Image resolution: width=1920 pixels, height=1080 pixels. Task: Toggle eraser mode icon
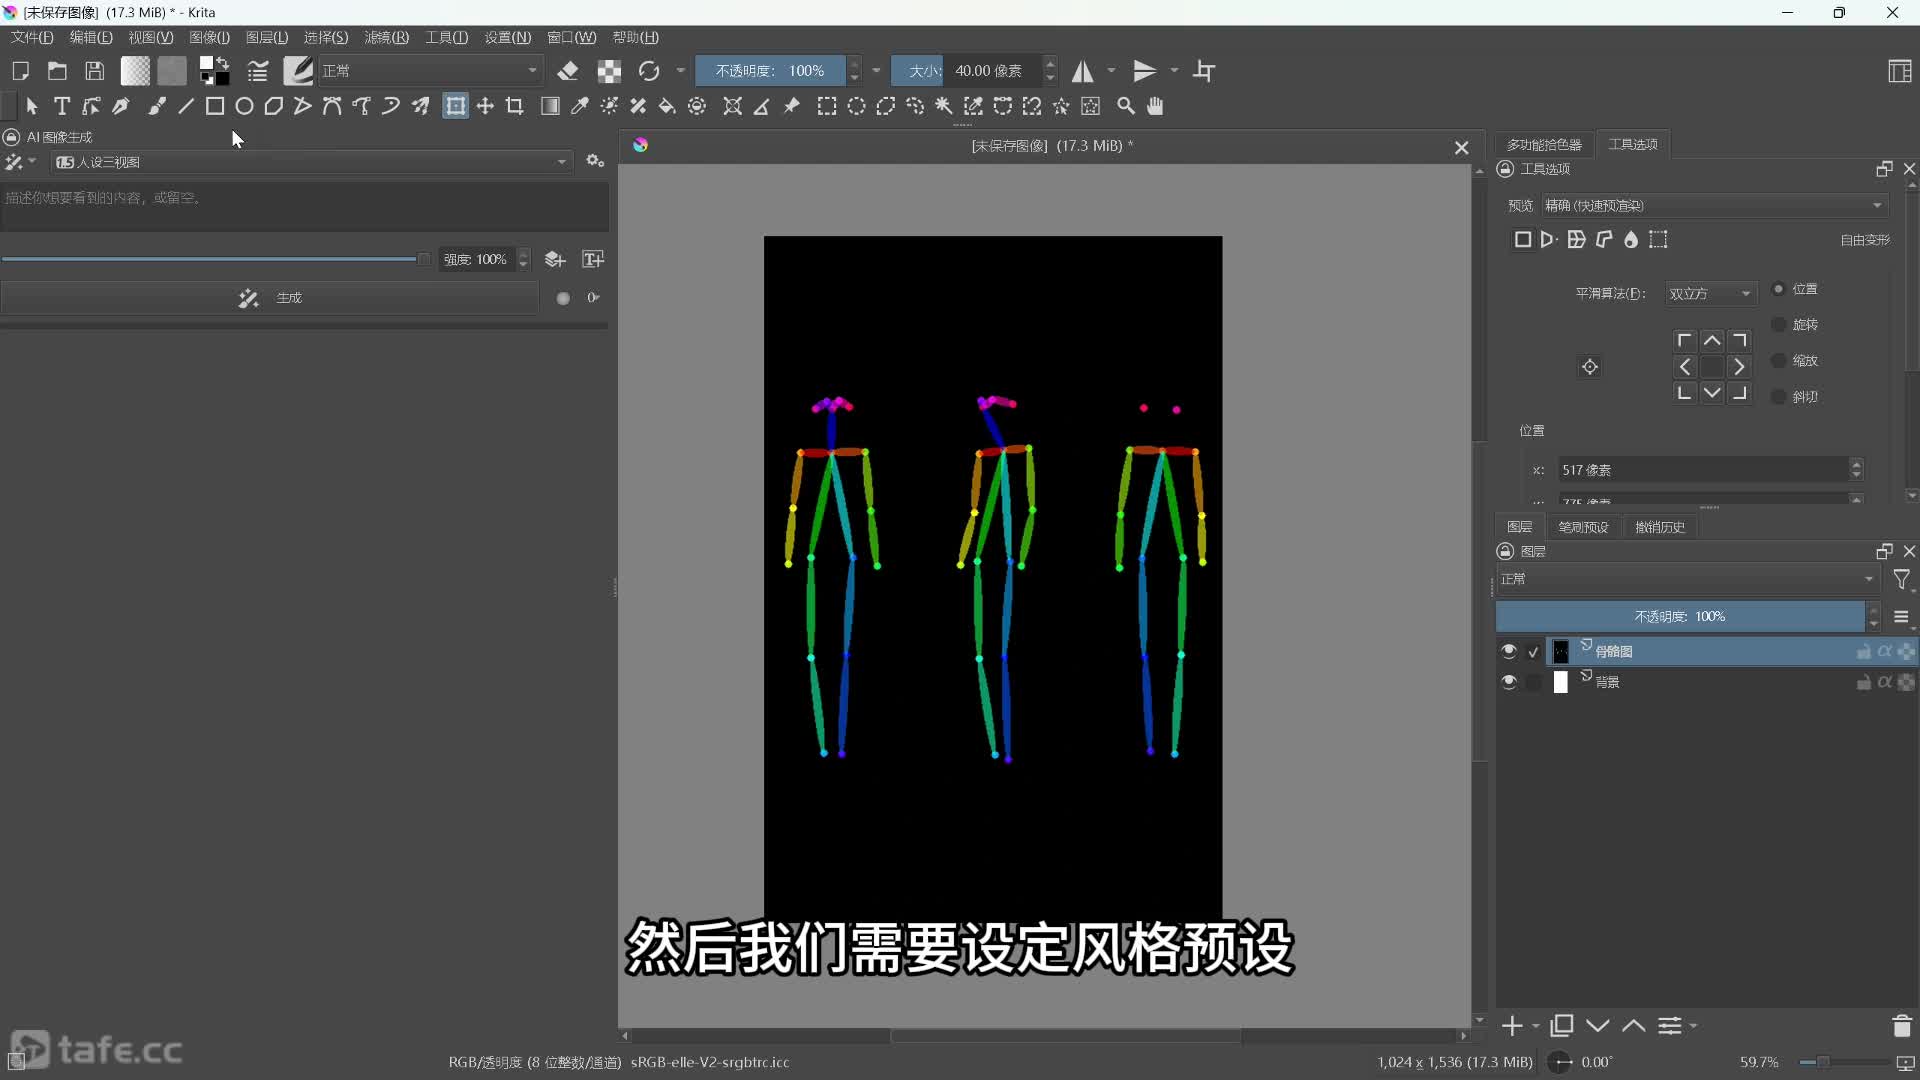click(x=568, y=71)
